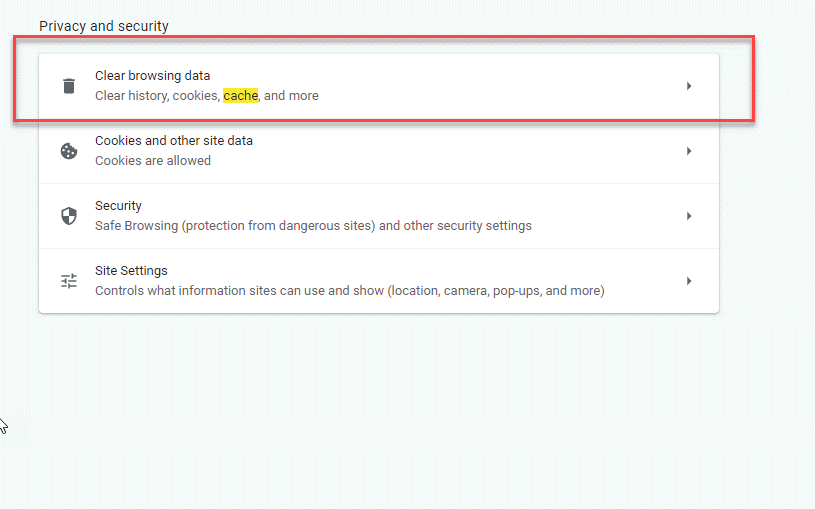
Task: Click the trash can icon
Action: (69, 86)
